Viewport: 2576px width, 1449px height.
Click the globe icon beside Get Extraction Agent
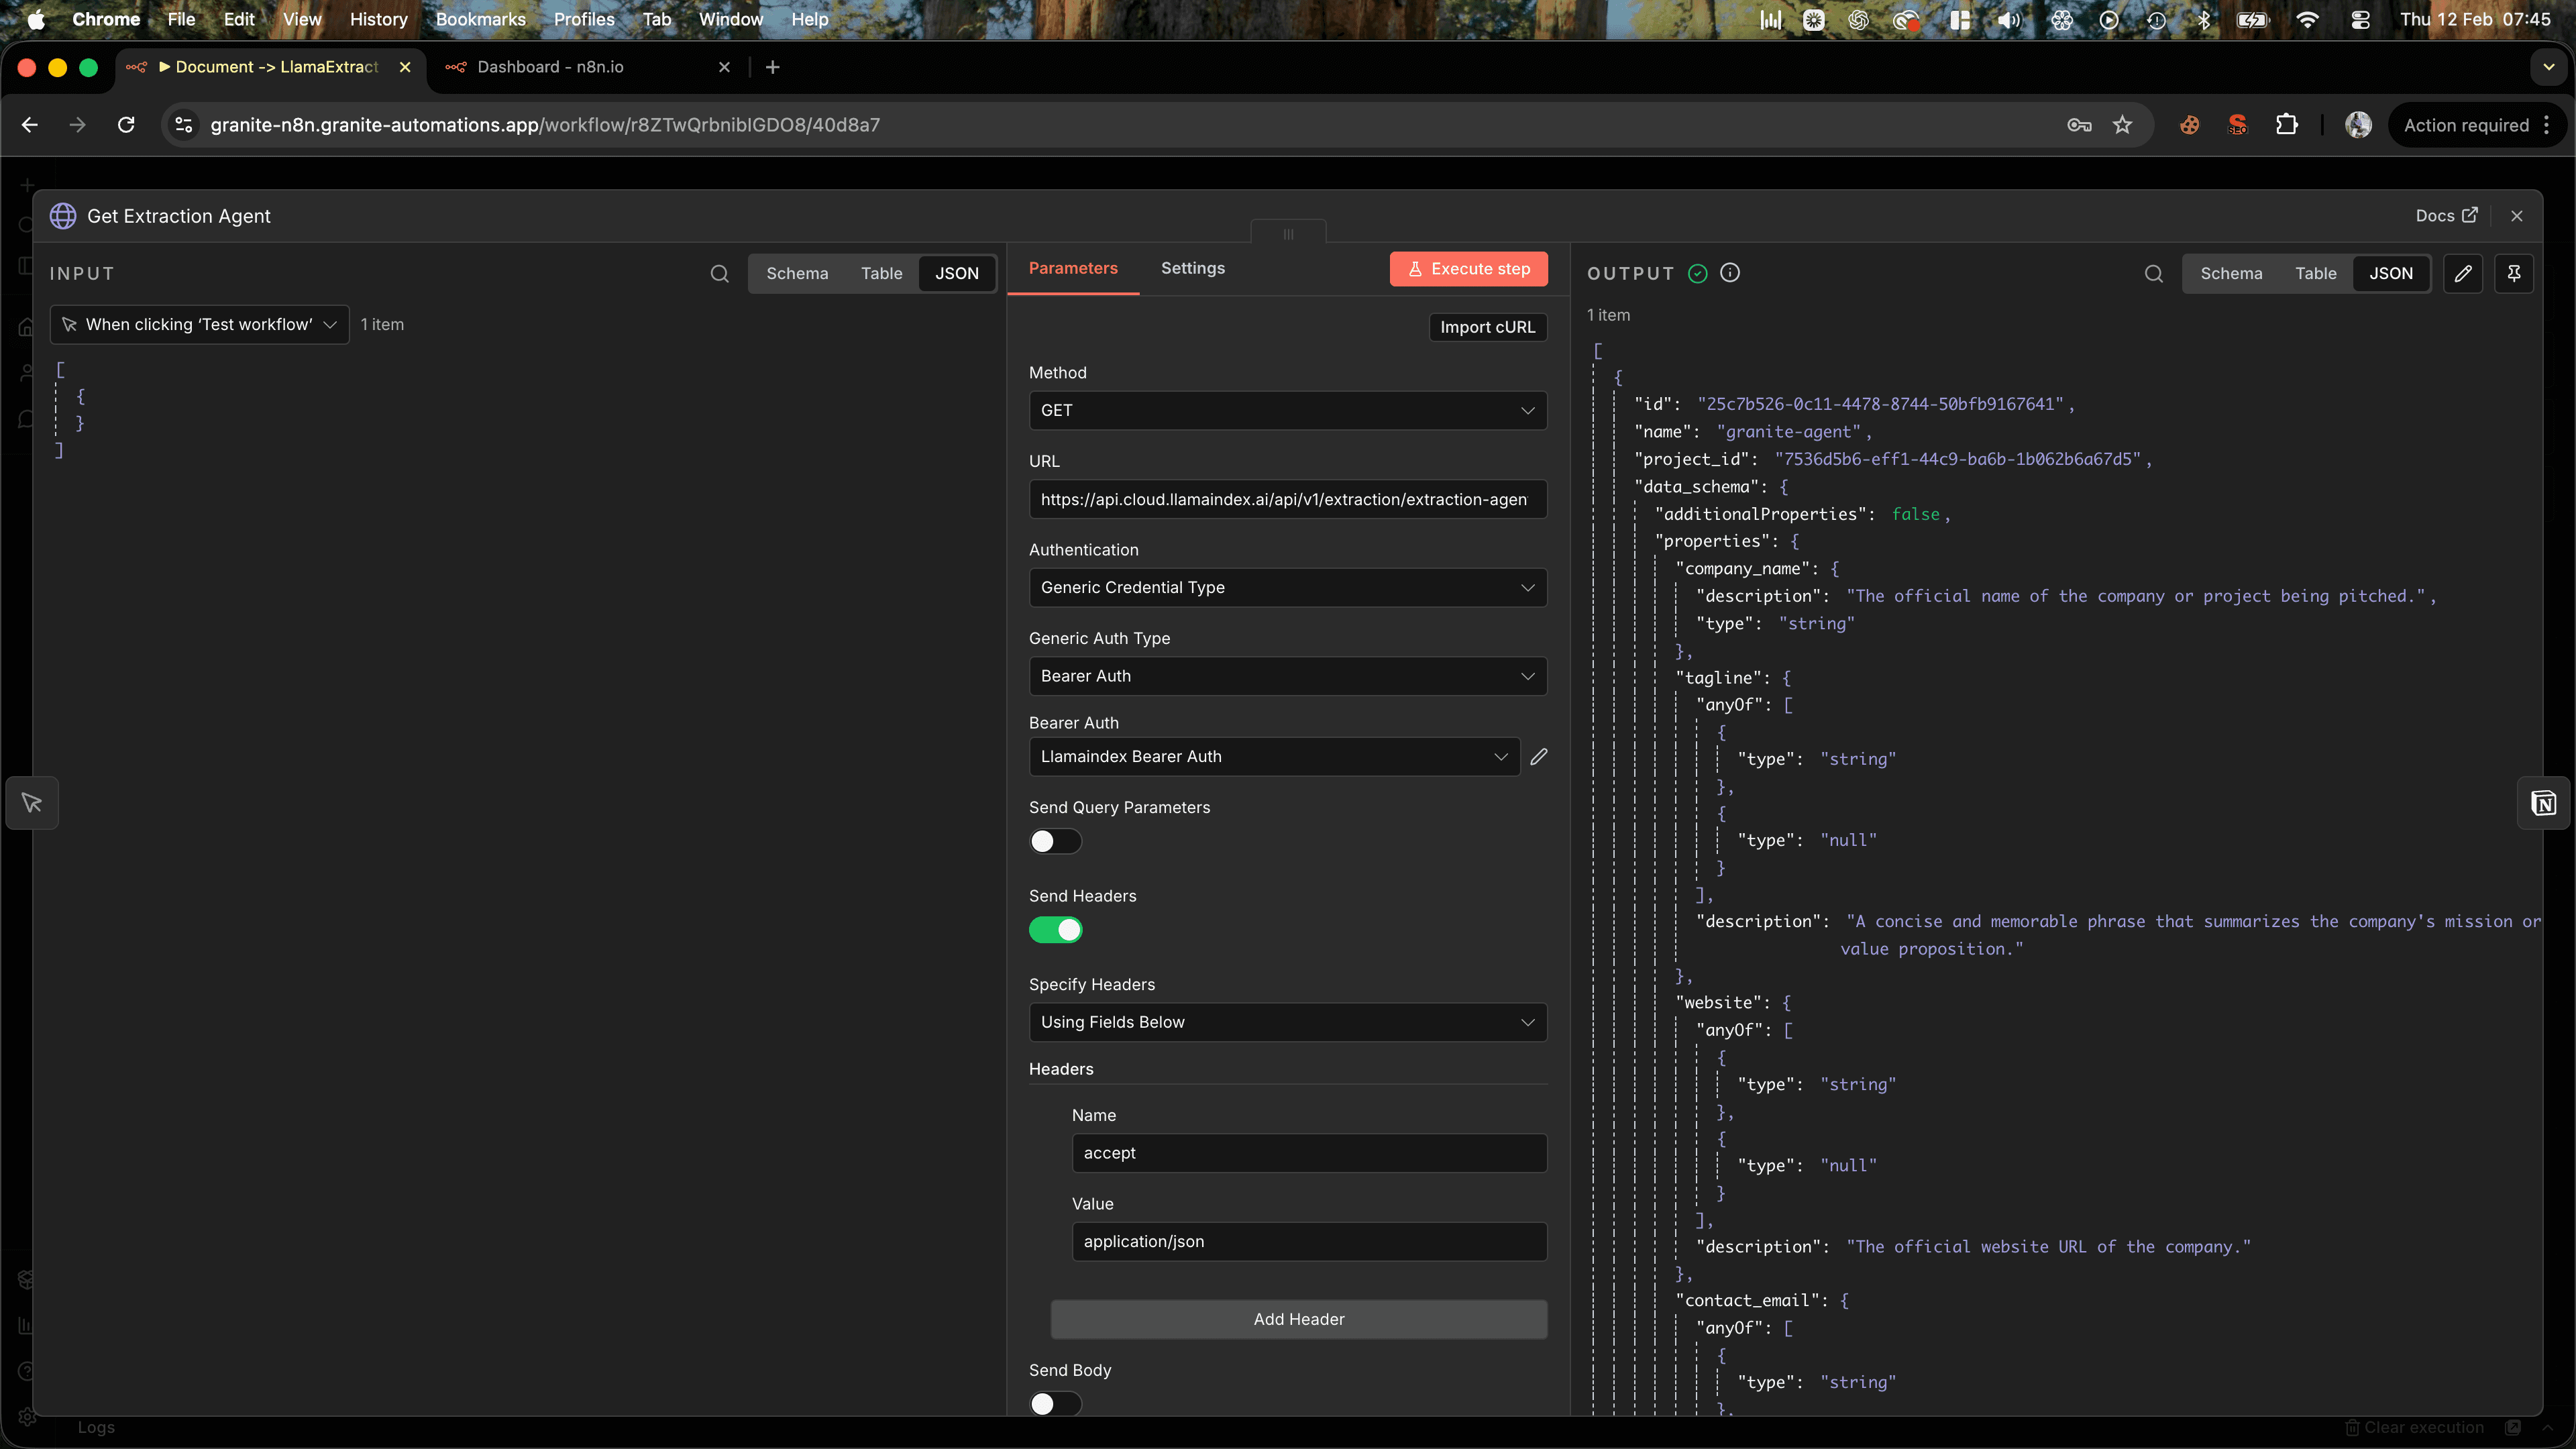point(62,216)
